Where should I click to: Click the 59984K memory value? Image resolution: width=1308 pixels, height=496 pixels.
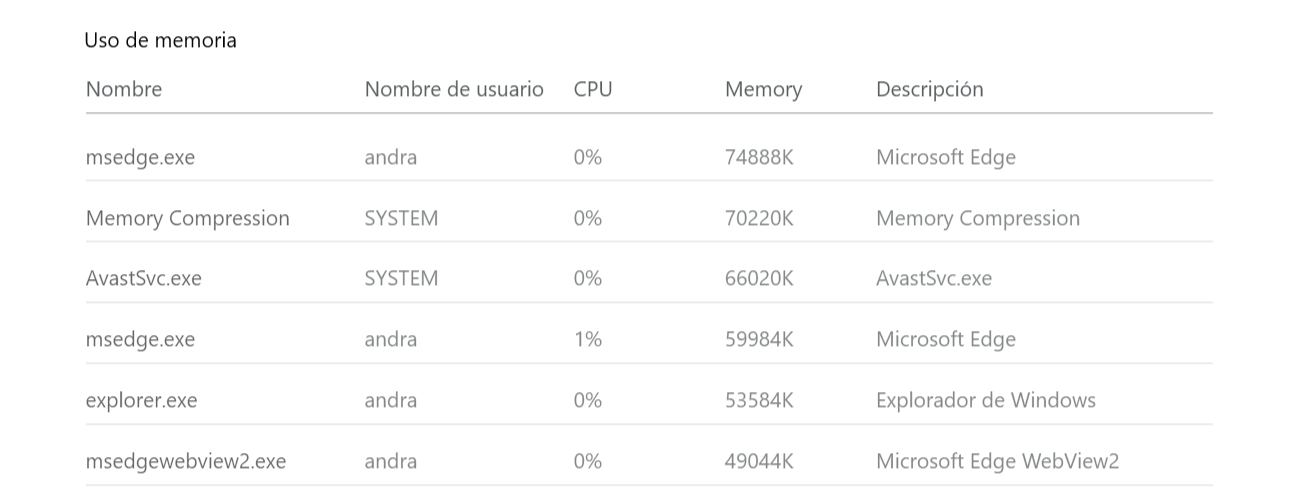pyautogui.click(x=759, y=339)
